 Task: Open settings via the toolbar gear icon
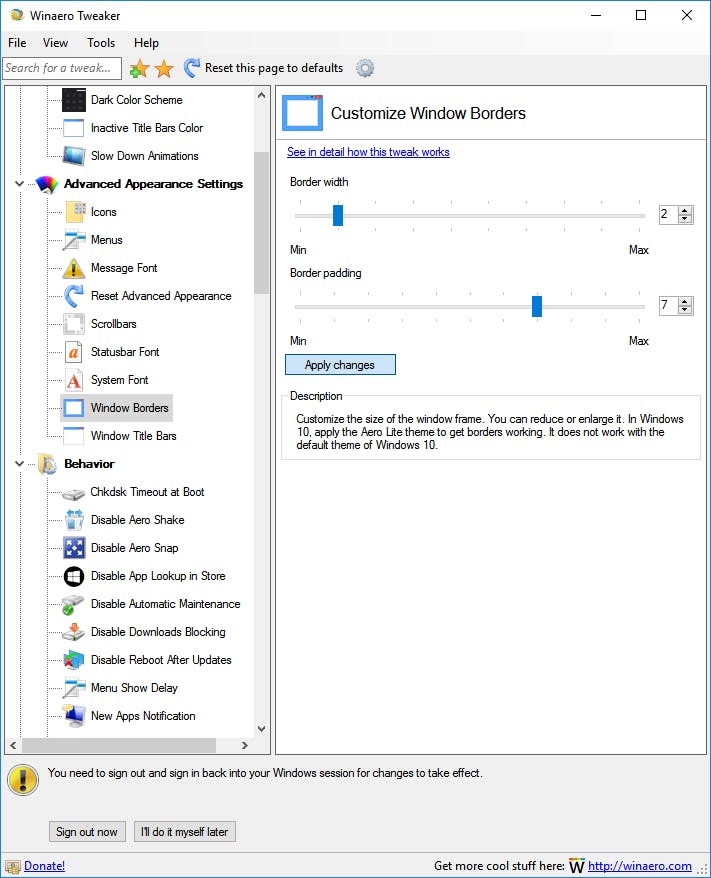[365, 68]
